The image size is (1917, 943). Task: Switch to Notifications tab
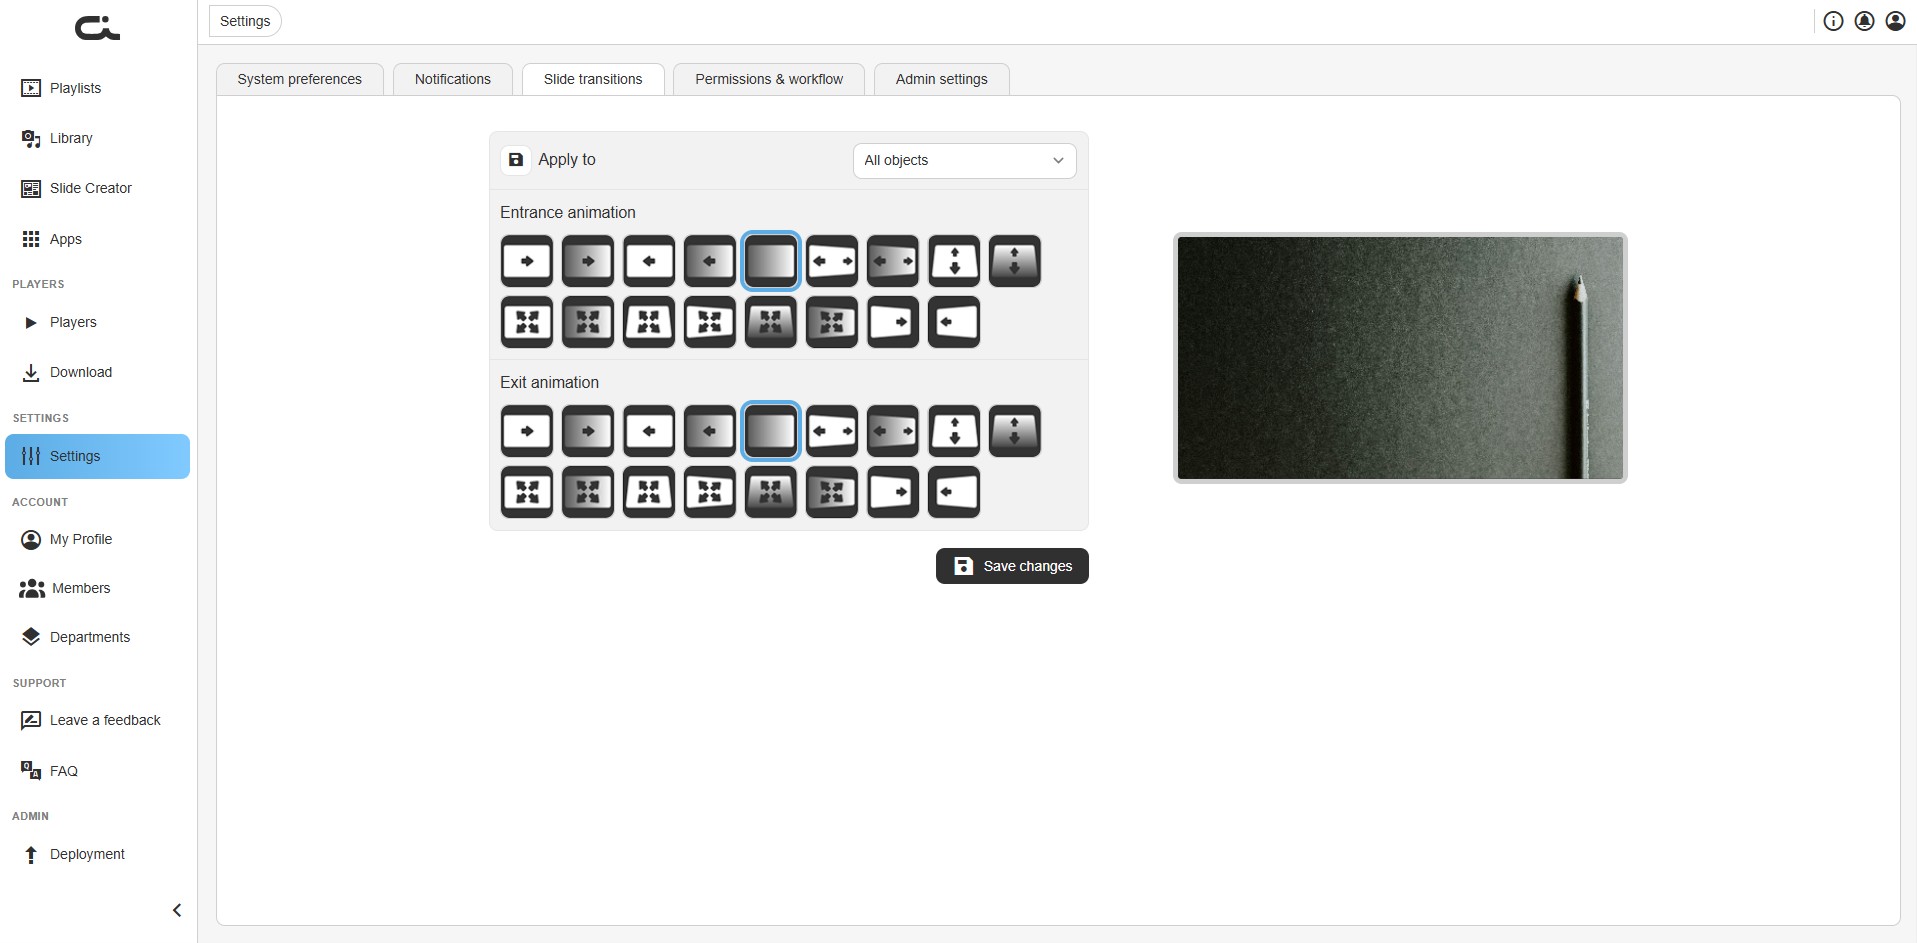453,79
